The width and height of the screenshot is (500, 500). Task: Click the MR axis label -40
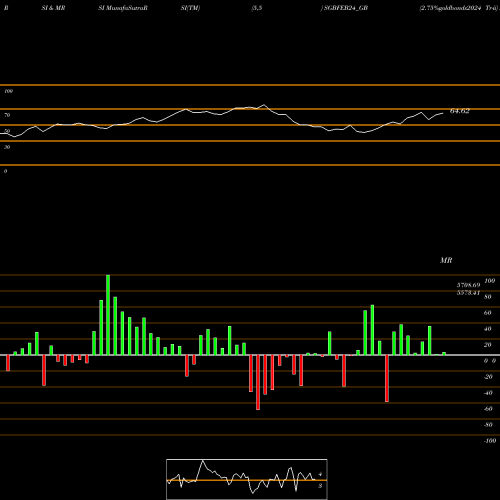[x=488, y=393]
